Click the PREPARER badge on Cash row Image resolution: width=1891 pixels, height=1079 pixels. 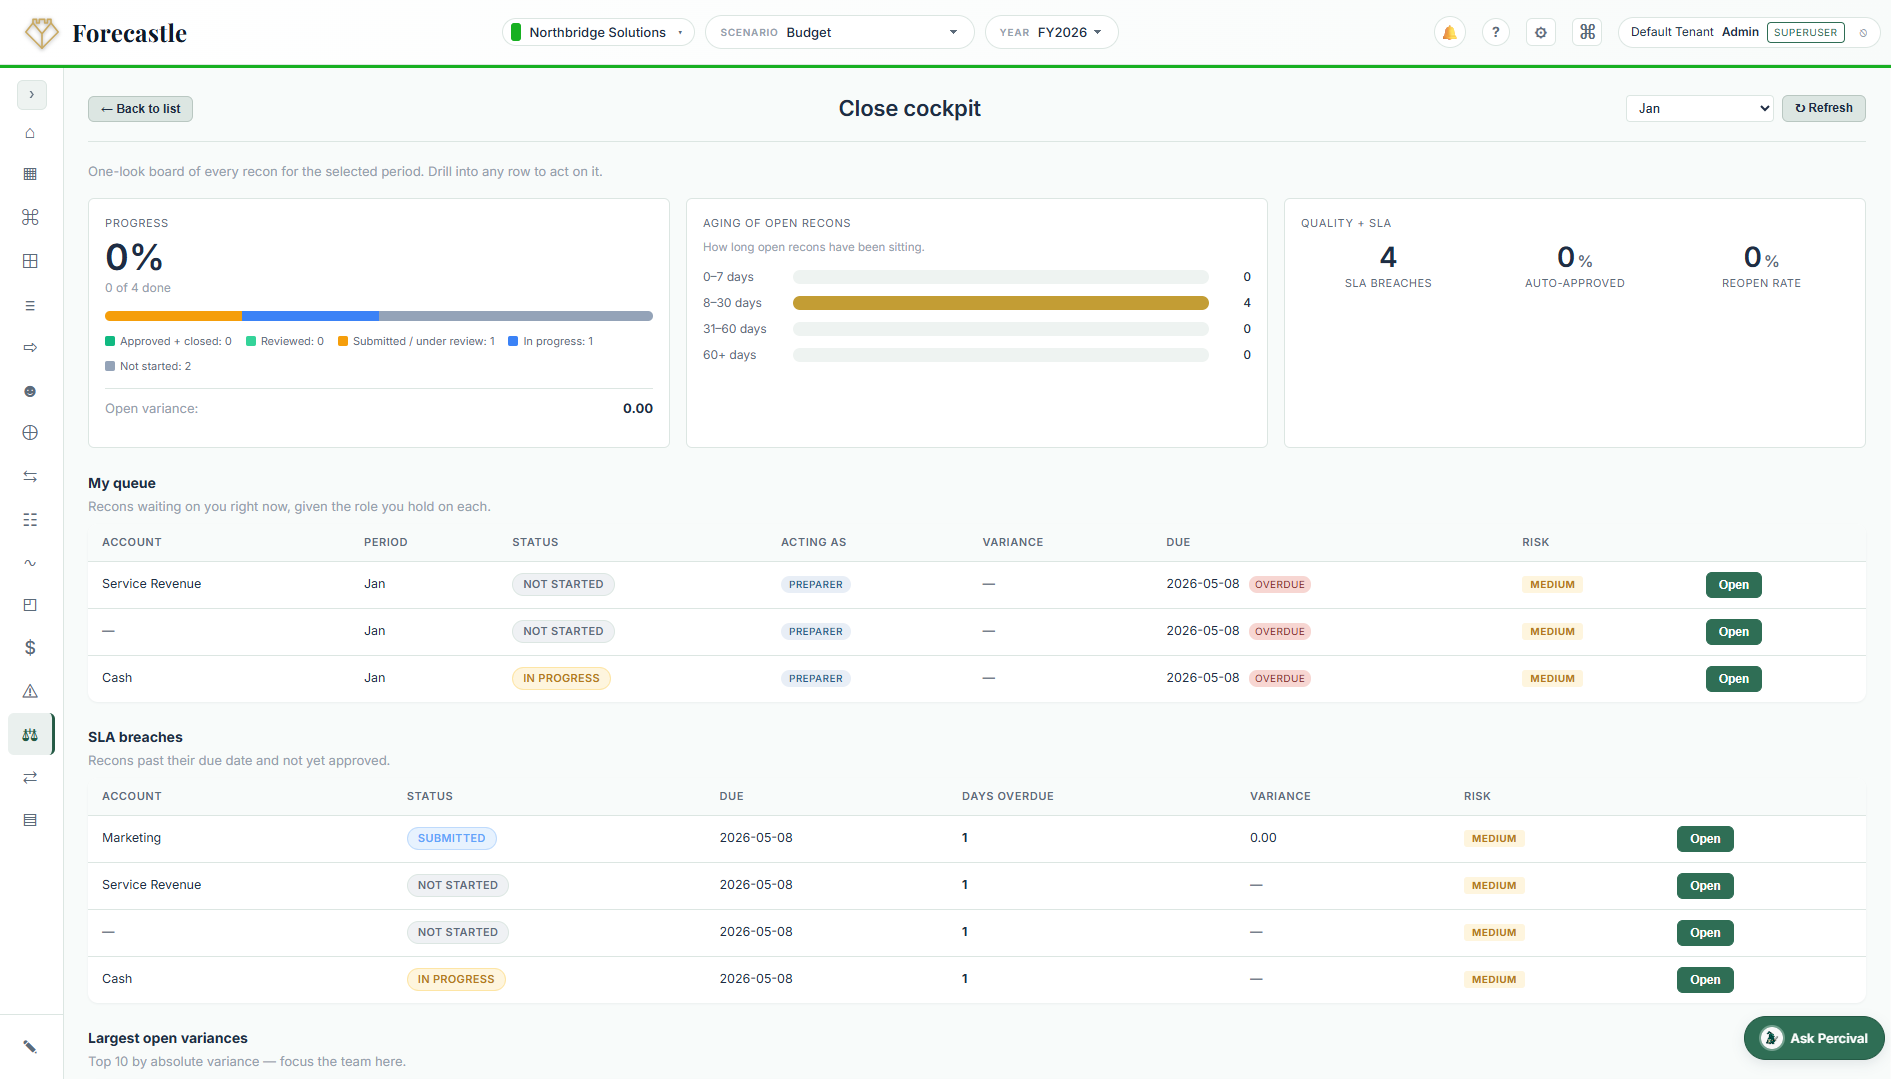[815, 679]
